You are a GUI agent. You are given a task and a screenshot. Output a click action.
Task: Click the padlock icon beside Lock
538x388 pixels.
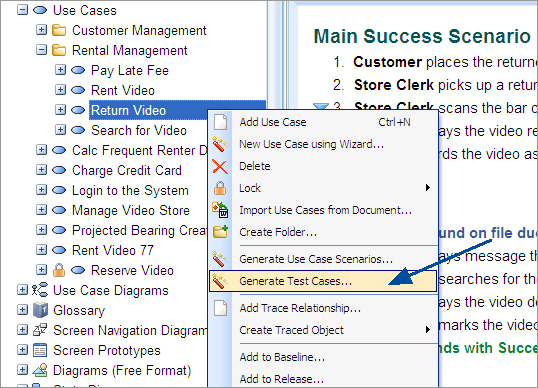click(x=220, y=188)
